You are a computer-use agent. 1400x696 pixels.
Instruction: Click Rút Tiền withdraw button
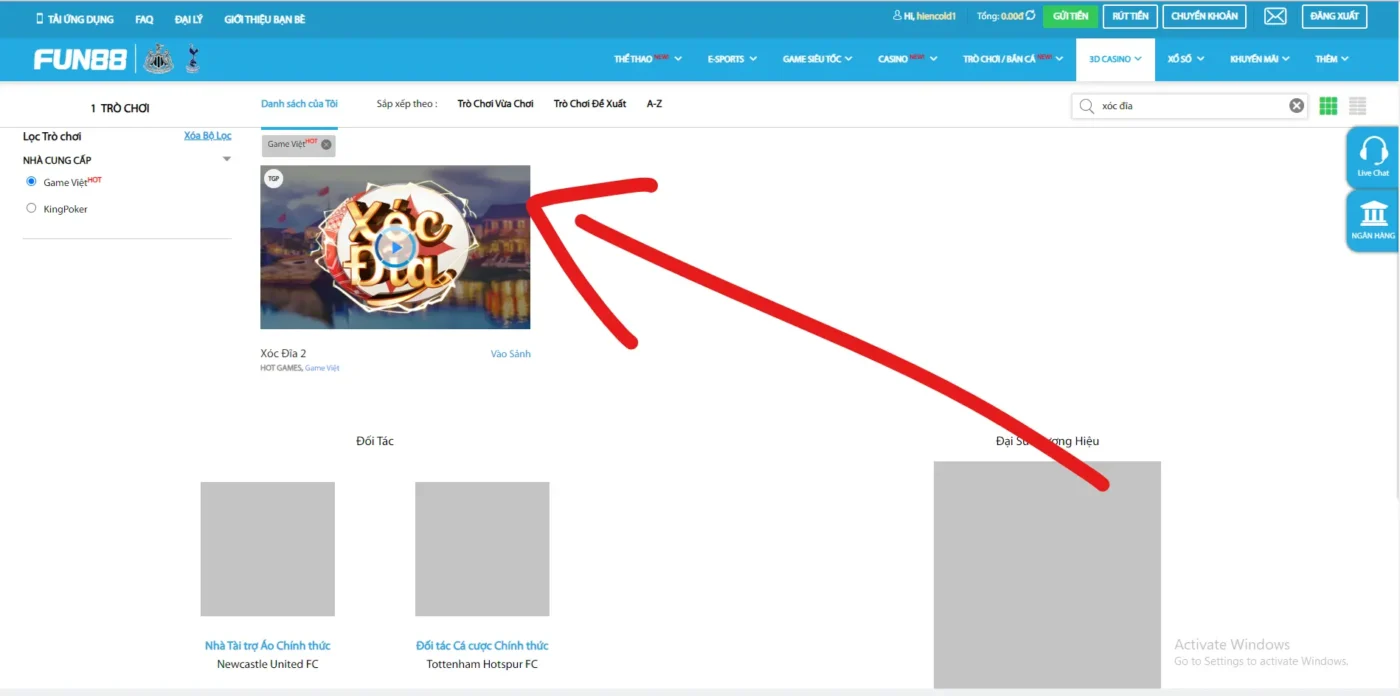click(x=1130, y=17)
